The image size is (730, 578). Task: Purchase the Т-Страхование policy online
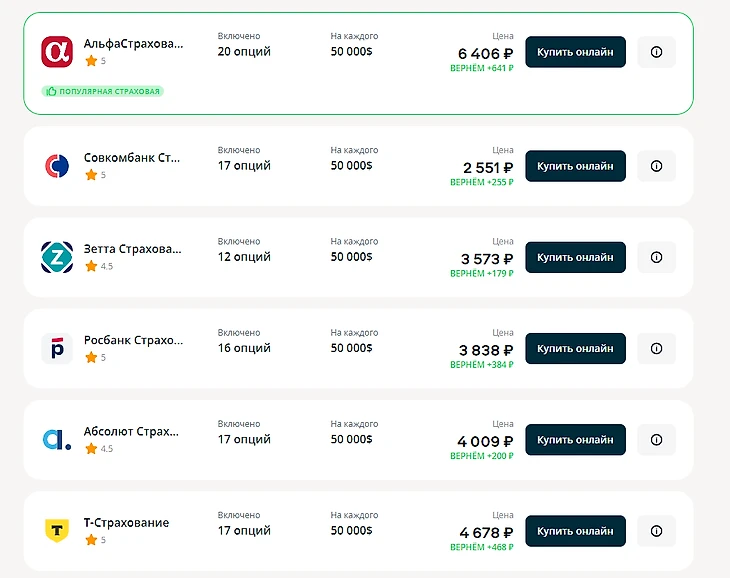(575, 530)
